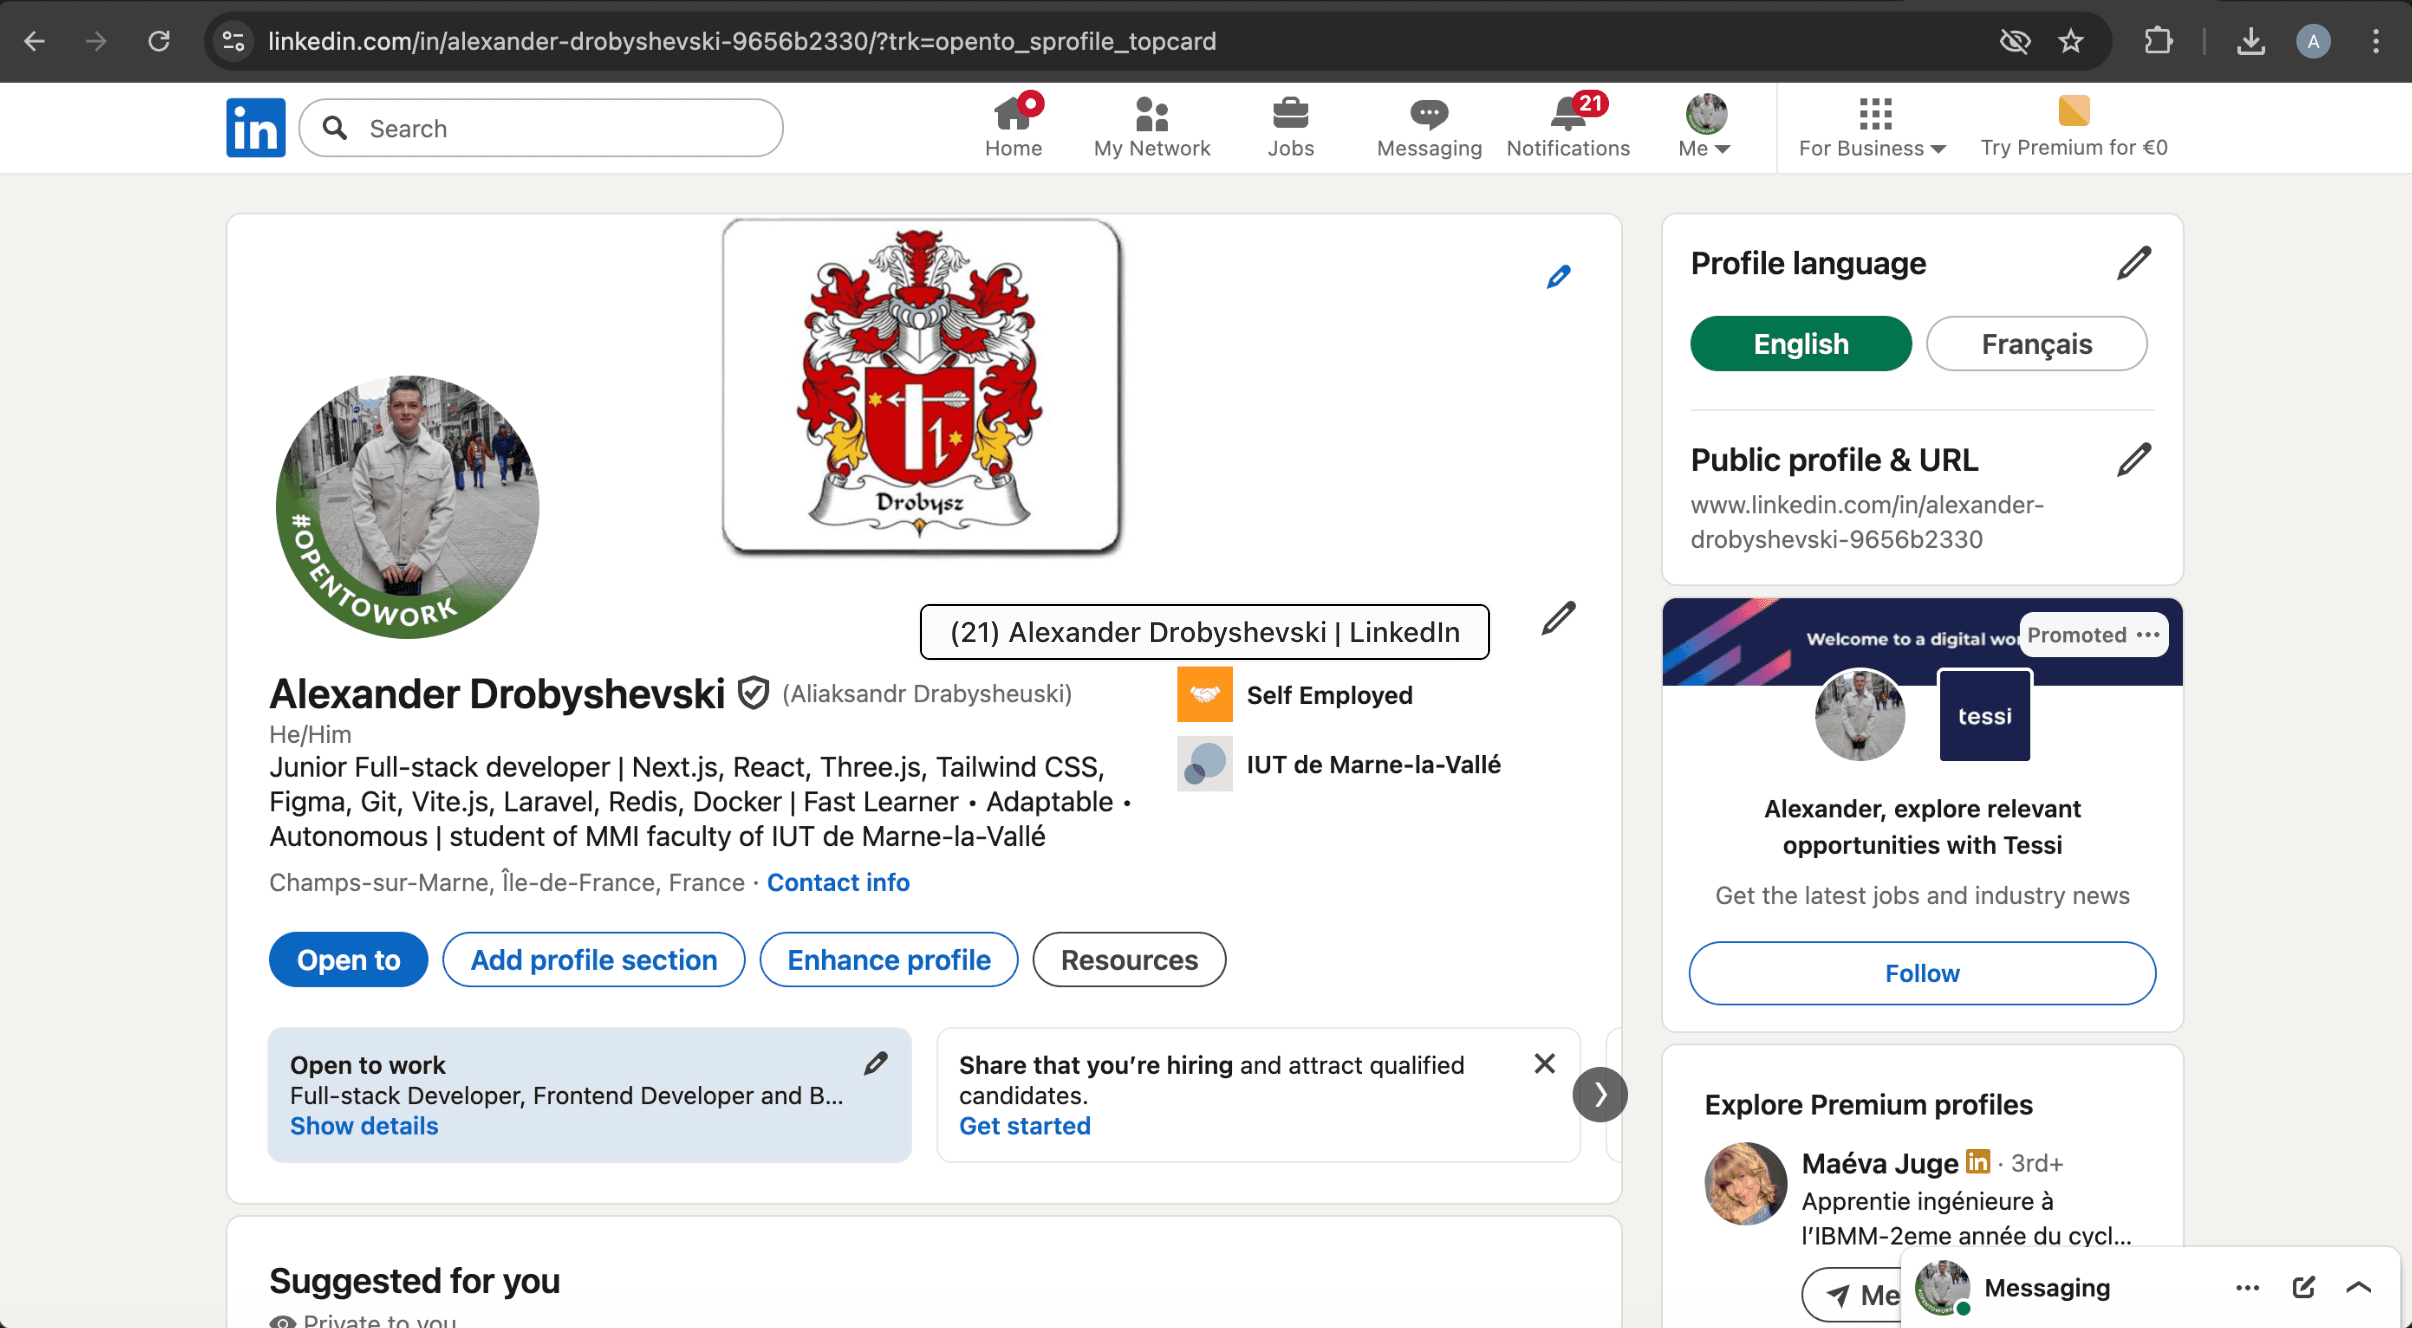Select the English profile language pill

pos(1801,344)
